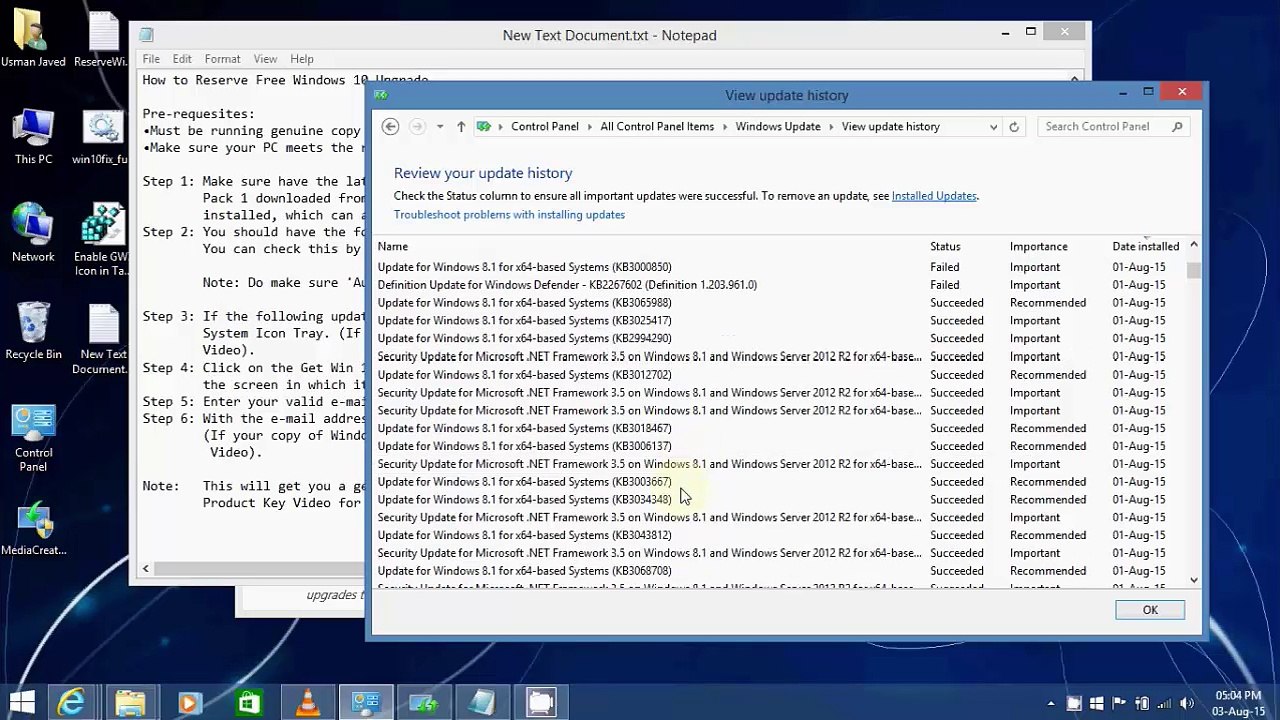Click the update list vertical scrollbar thumb

pos(1194,270)
